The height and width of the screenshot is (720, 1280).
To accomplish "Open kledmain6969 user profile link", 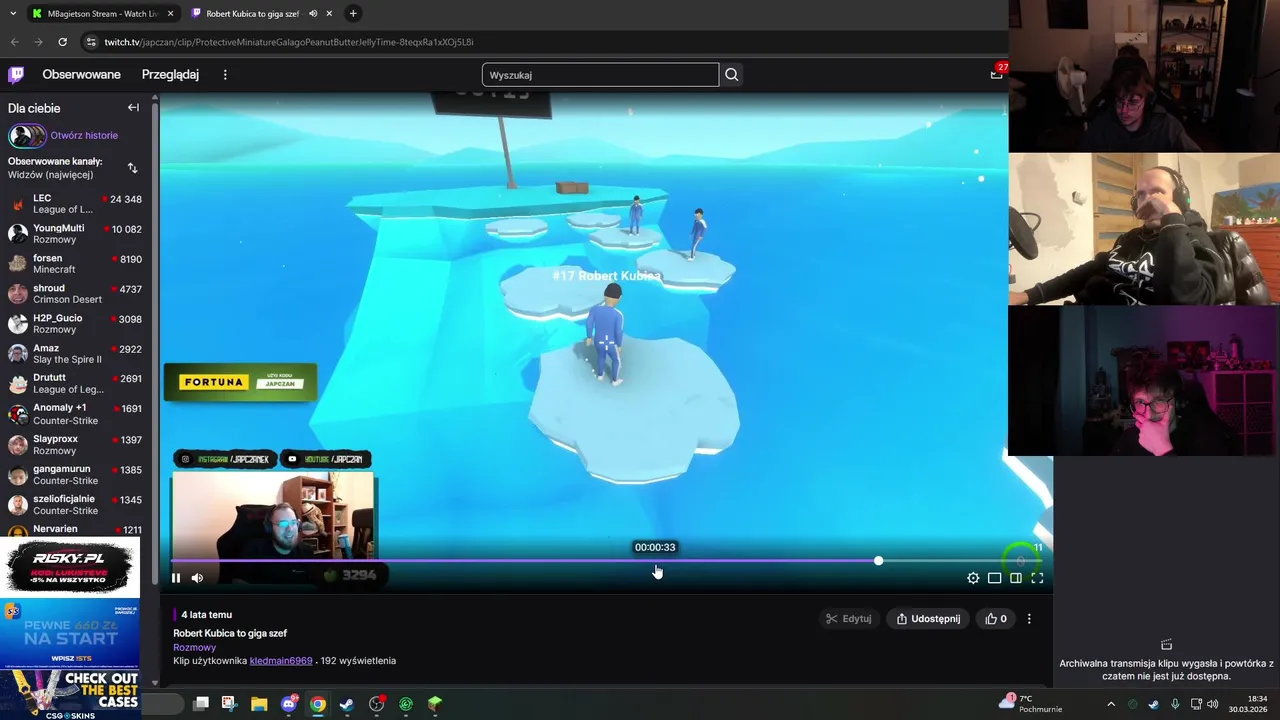I will 281,661.
